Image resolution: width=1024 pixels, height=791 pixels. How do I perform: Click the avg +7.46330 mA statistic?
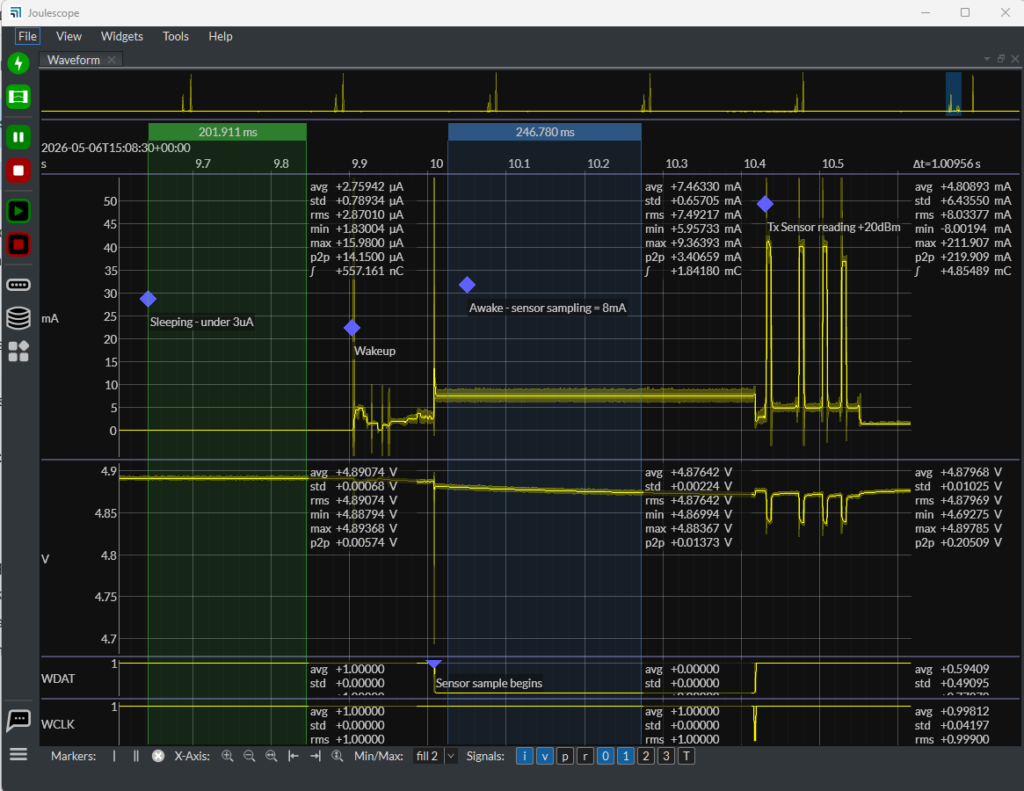coord(693,187)
